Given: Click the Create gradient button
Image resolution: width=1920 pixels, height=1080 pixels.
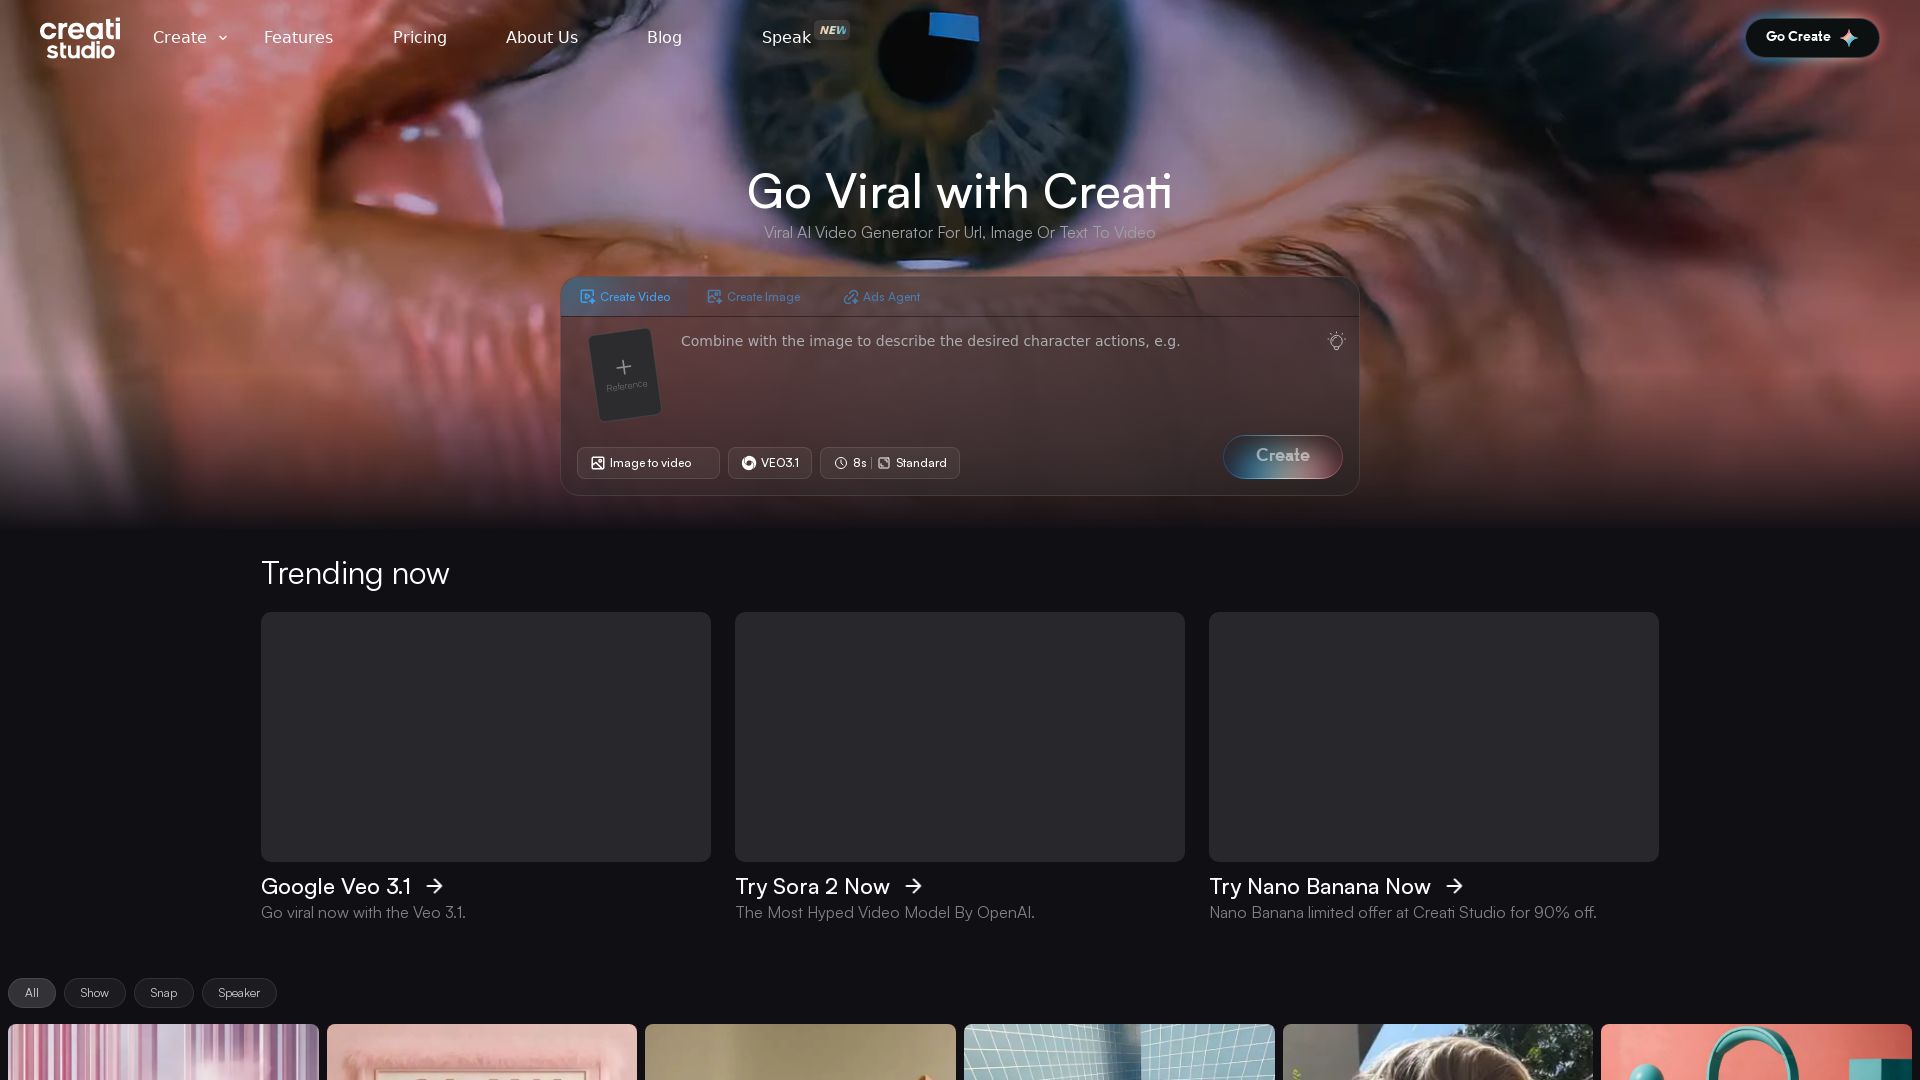Looking at the screenshot, I should click(1282, 457).
